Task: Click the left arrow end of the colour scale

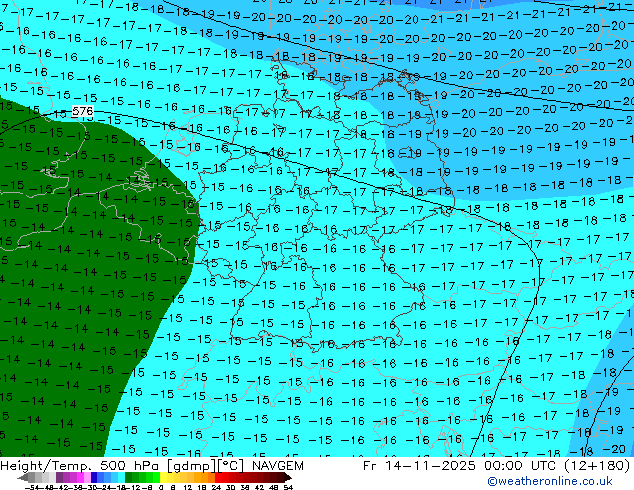Action: [x=22, y=477]
